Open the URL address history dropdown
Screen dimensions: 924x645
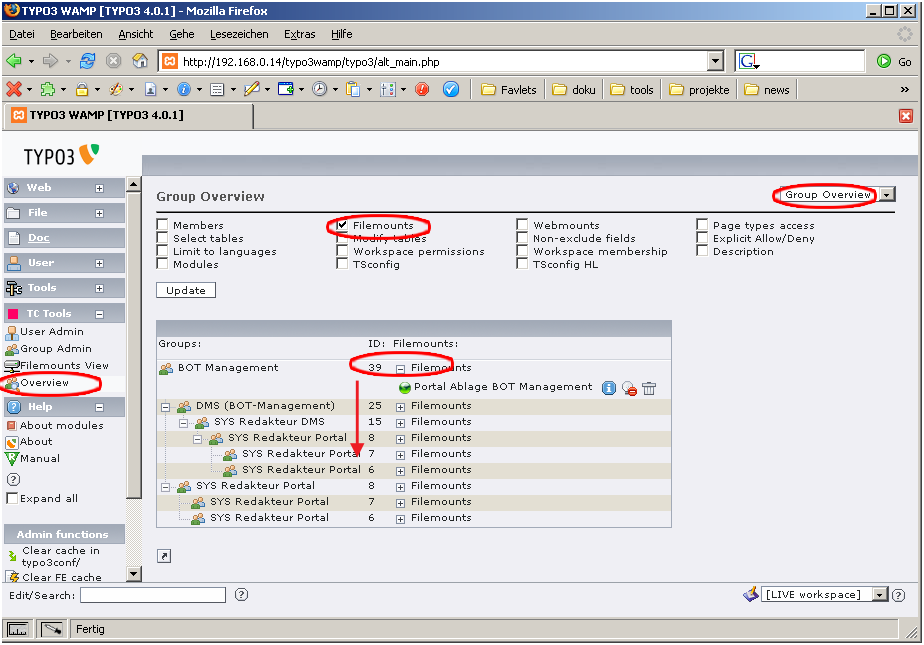click(x=715, y=61)
